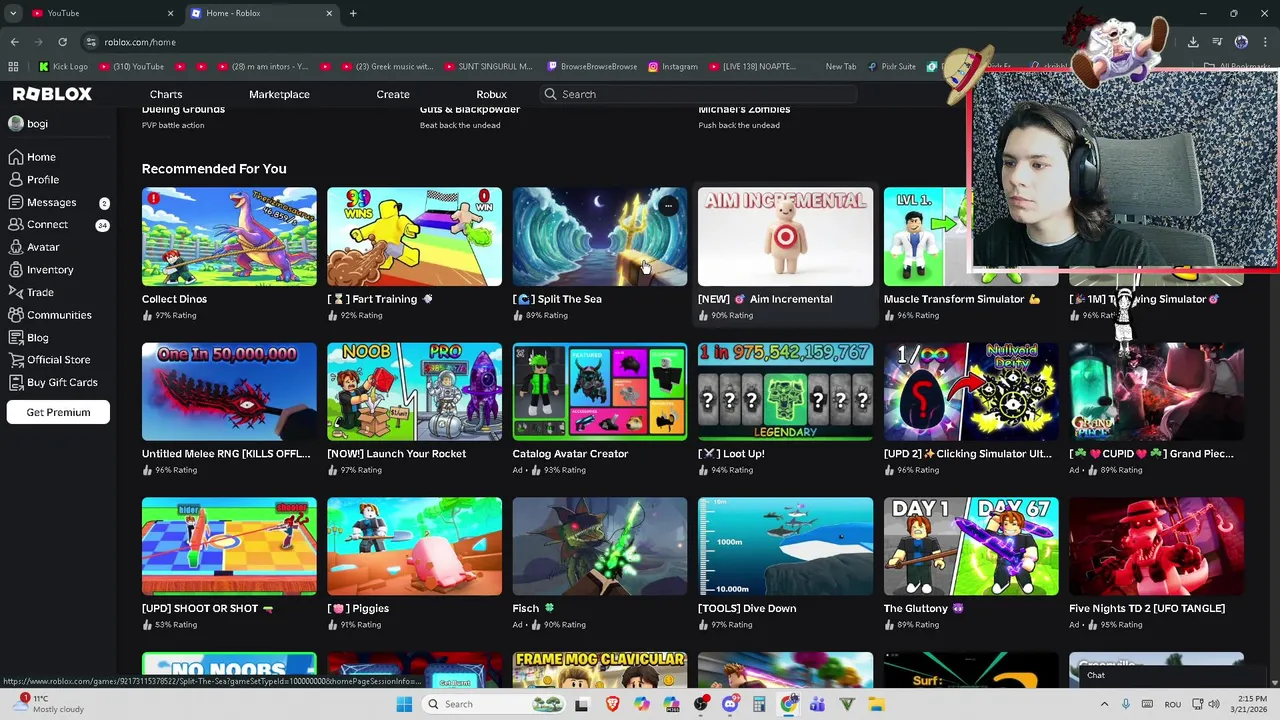Click the Roblox logo

click(52, 94)
